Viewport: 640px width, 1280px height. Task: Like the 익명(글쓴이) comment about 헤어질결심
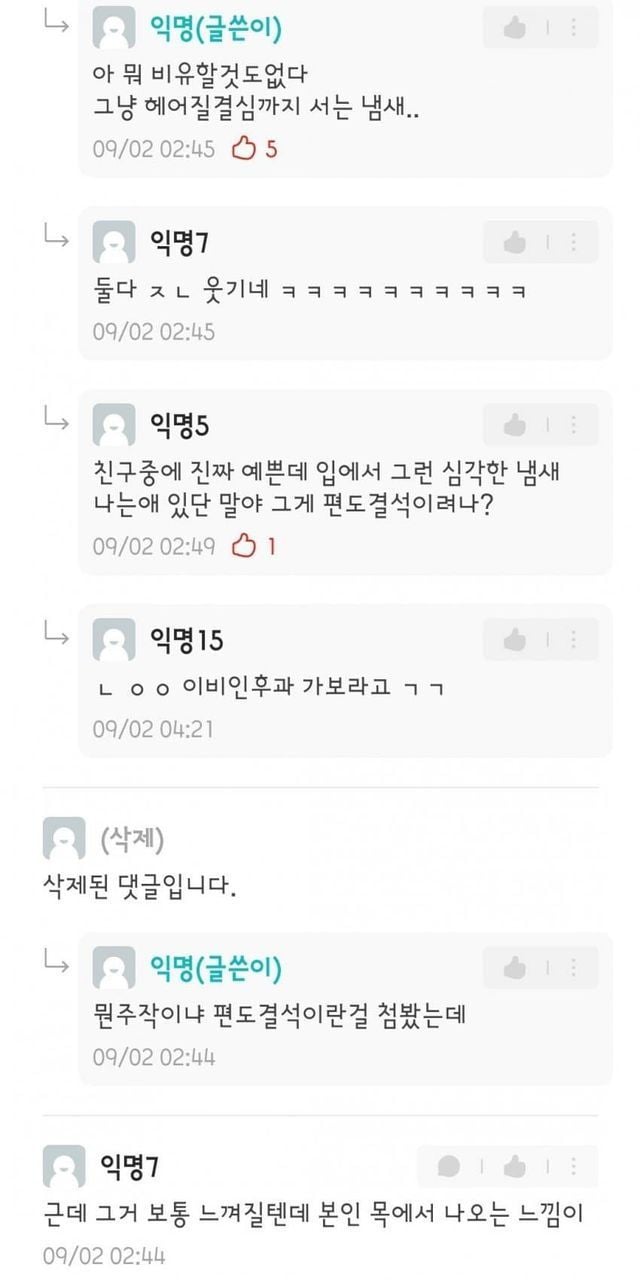click(515, 28)
